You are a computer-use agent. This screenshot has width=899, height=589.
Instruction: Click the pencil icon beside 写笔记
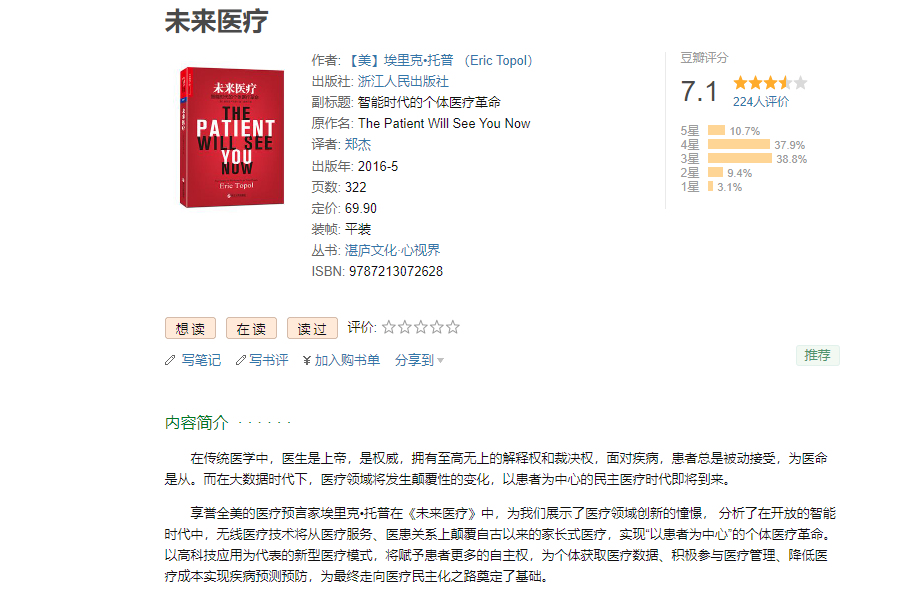click(x=170, y=360)
